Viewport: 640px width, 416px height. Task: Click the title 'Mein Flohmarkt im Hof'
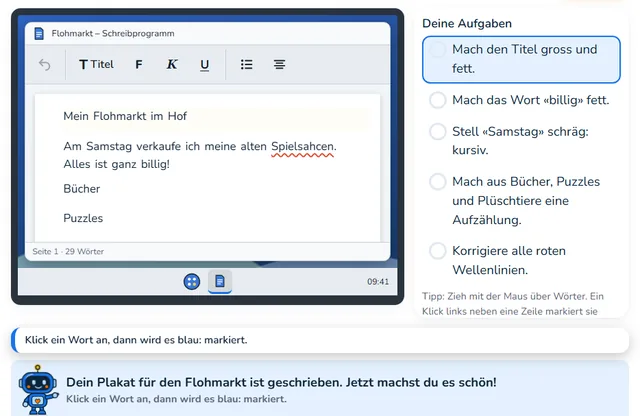pos(125,116)
